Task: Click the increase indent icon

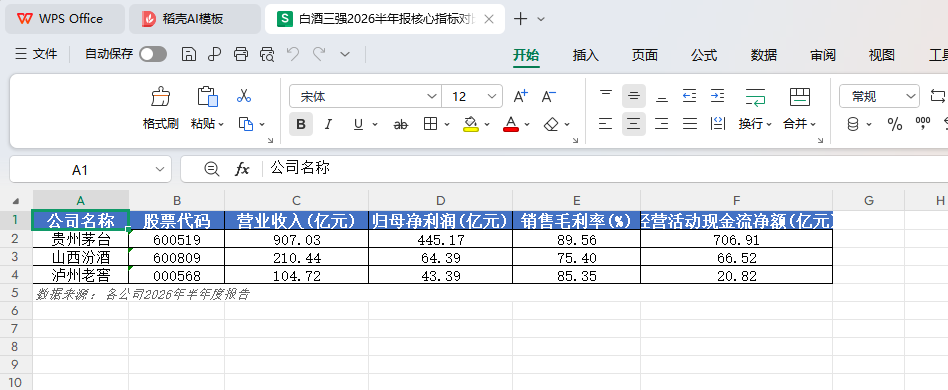Action: coord(718,96)
